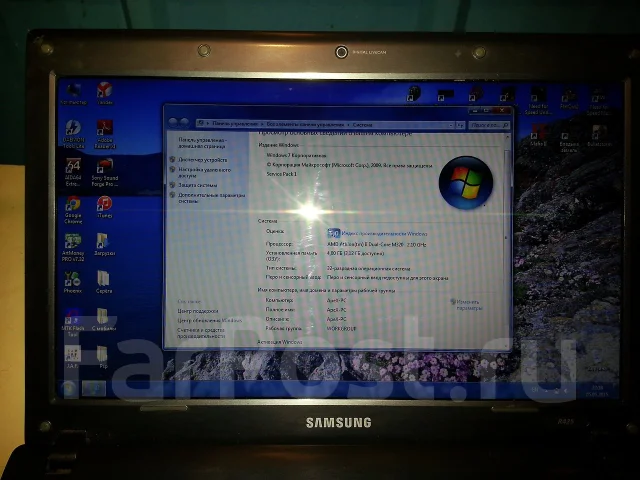The height and width of the screenshot is (480, 640).
Task: Open the С мобилы desktop folder
Action: click(104, 320)
